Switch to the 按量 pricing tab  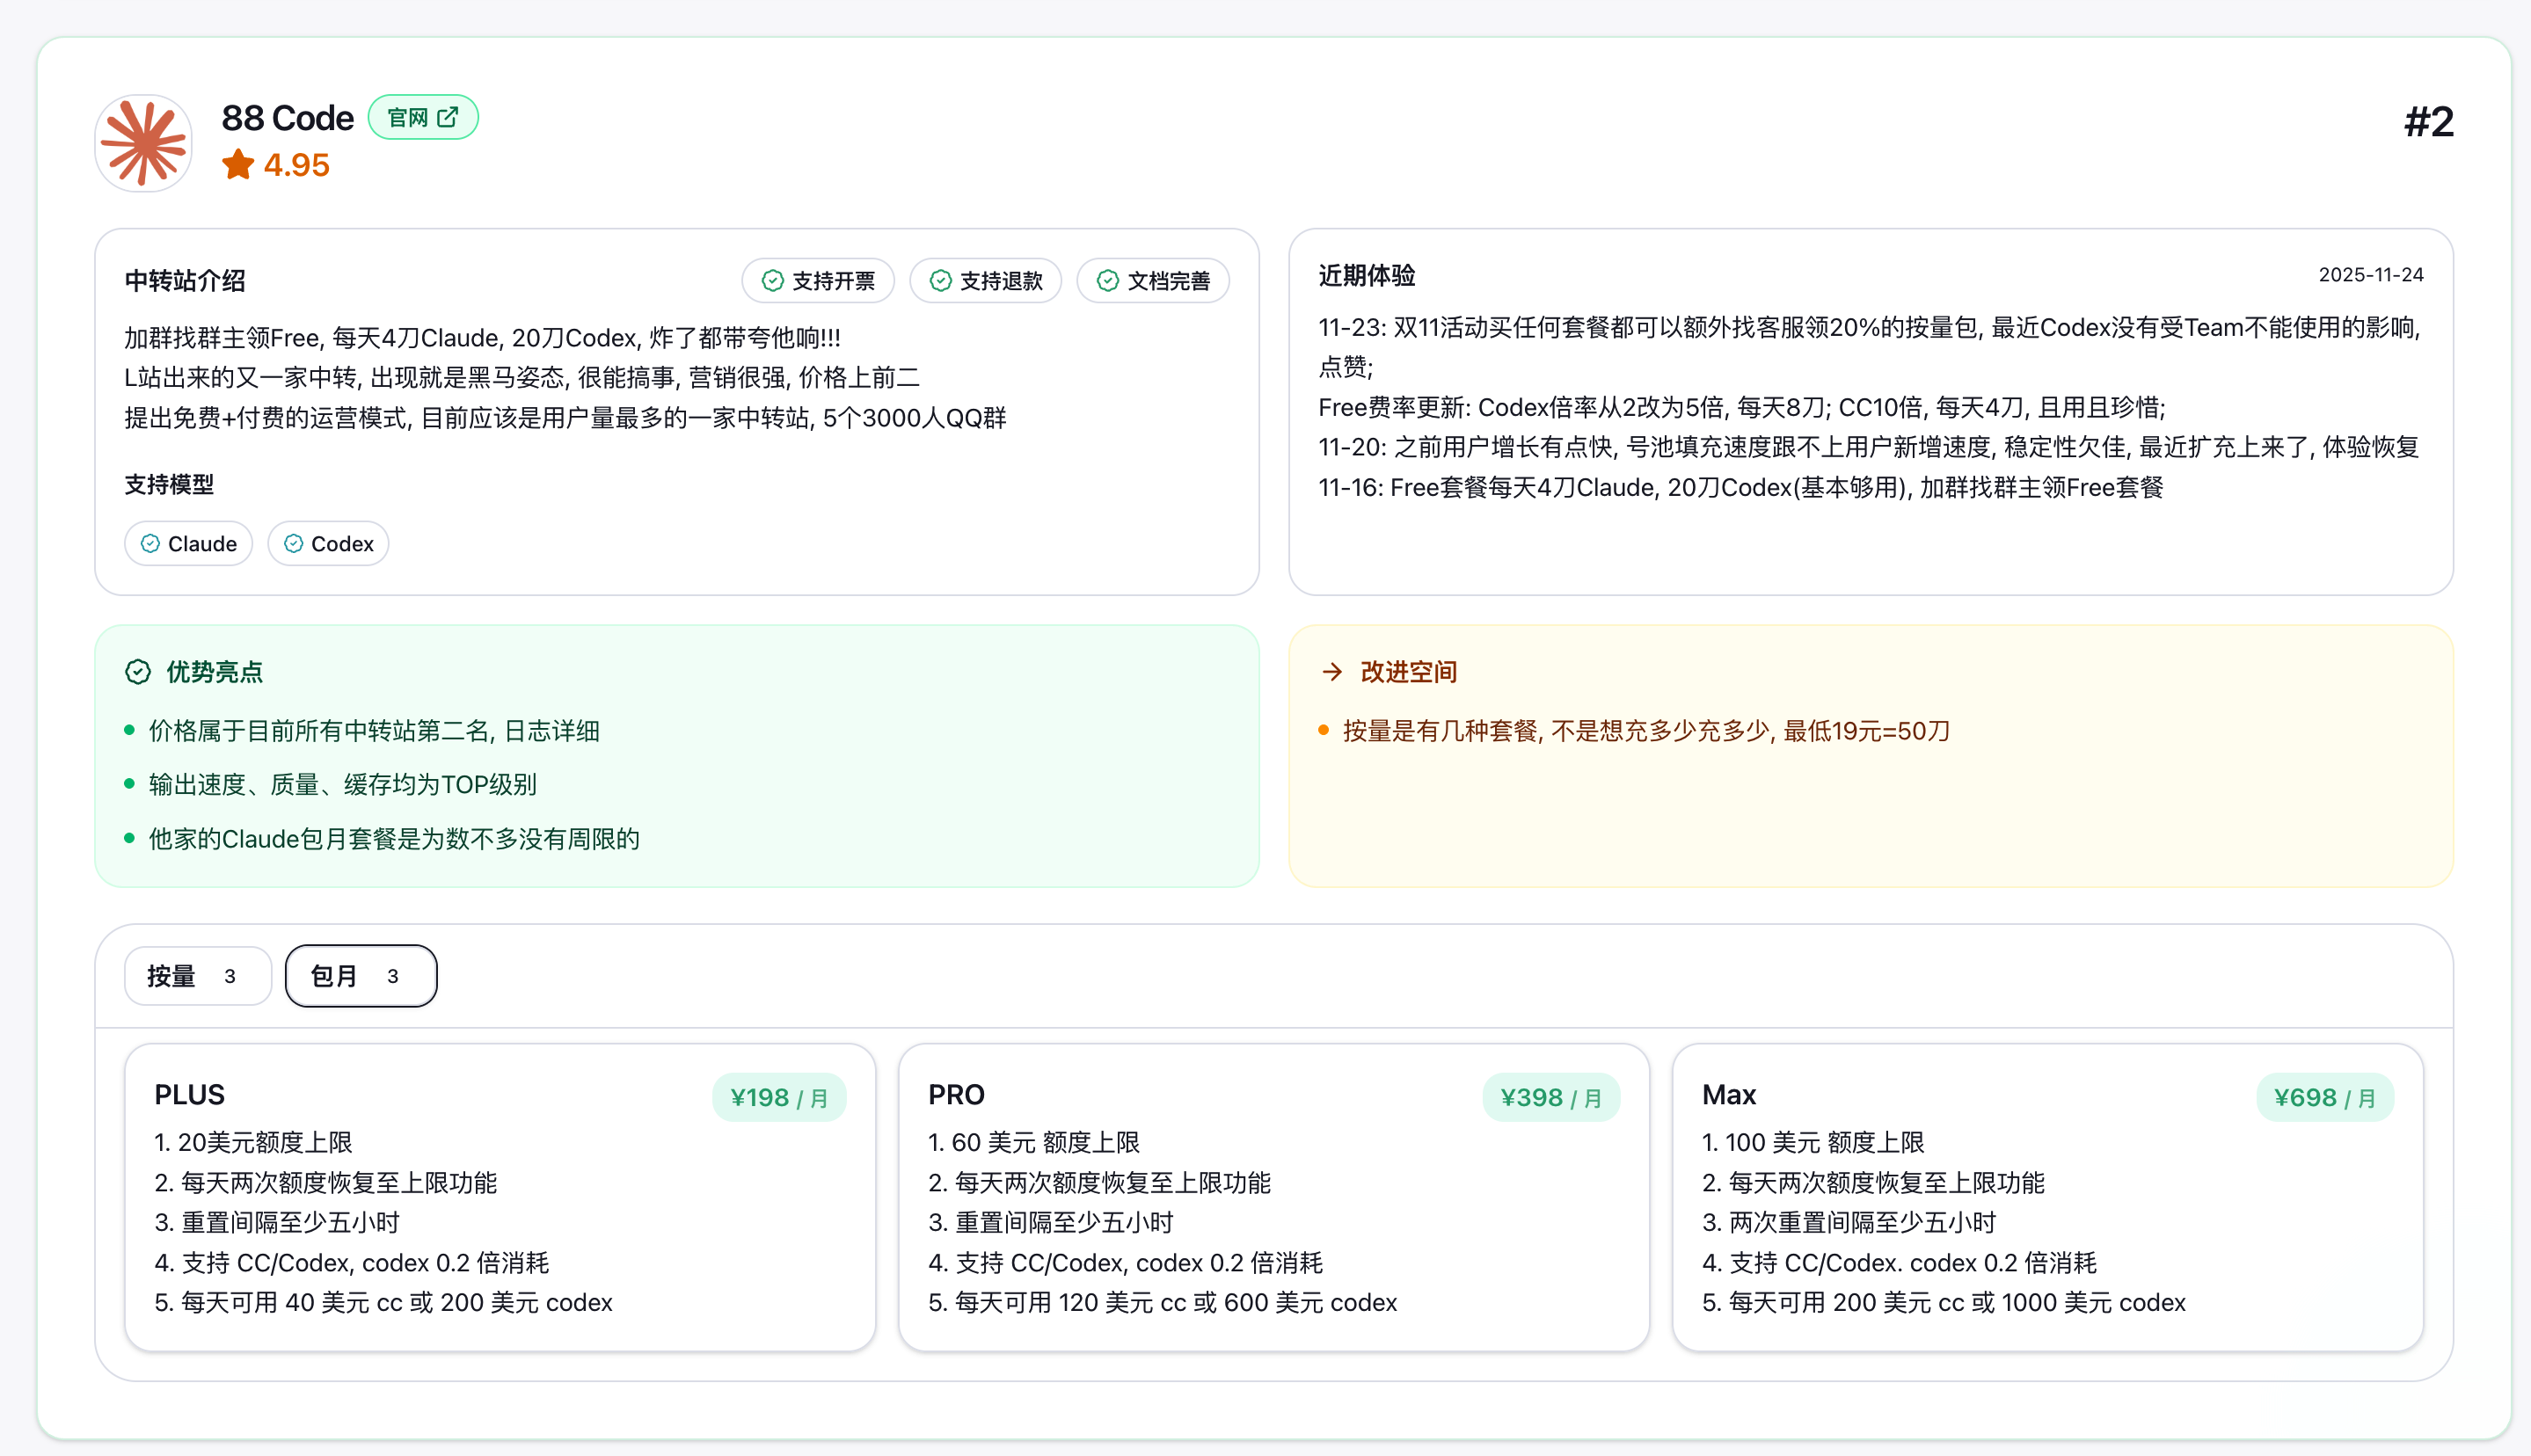(197, 976)
